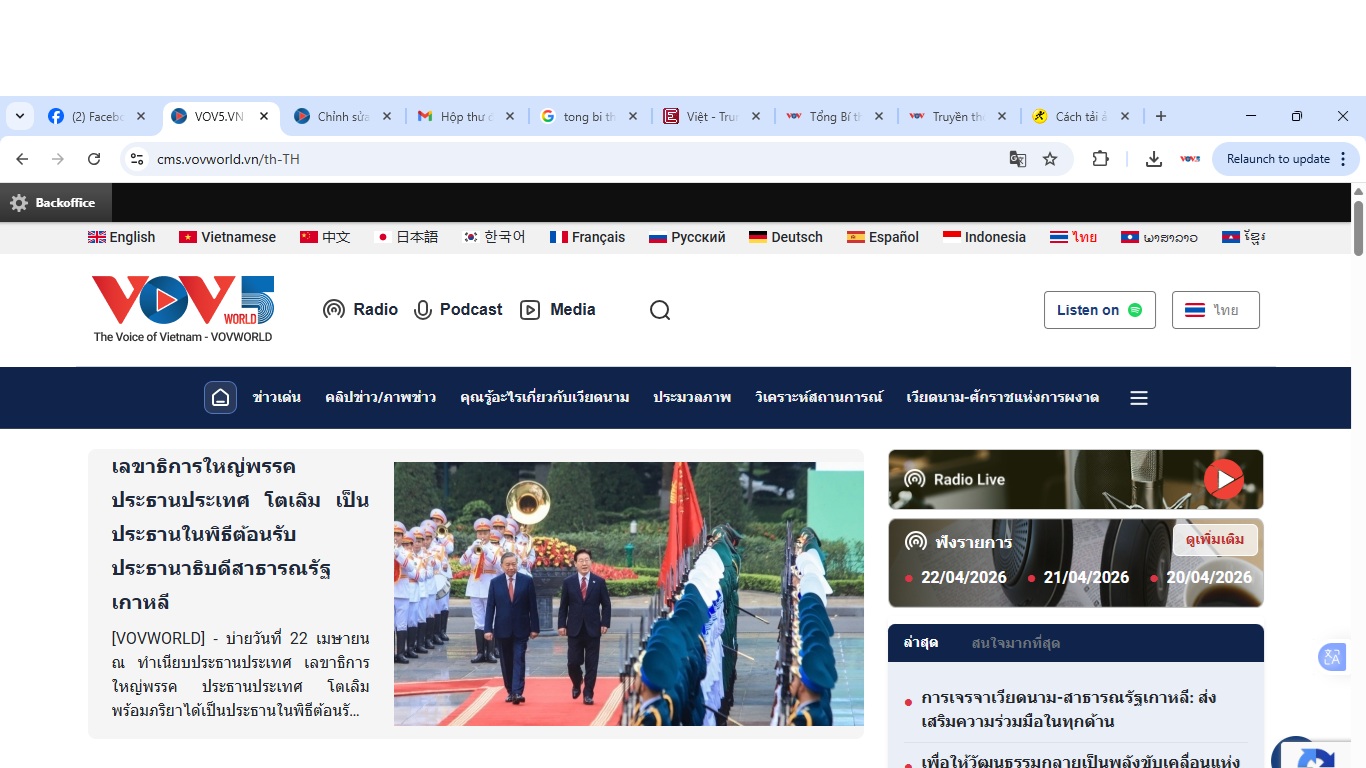Click the ดูเพิ่มเติม button

(1215, 540)
